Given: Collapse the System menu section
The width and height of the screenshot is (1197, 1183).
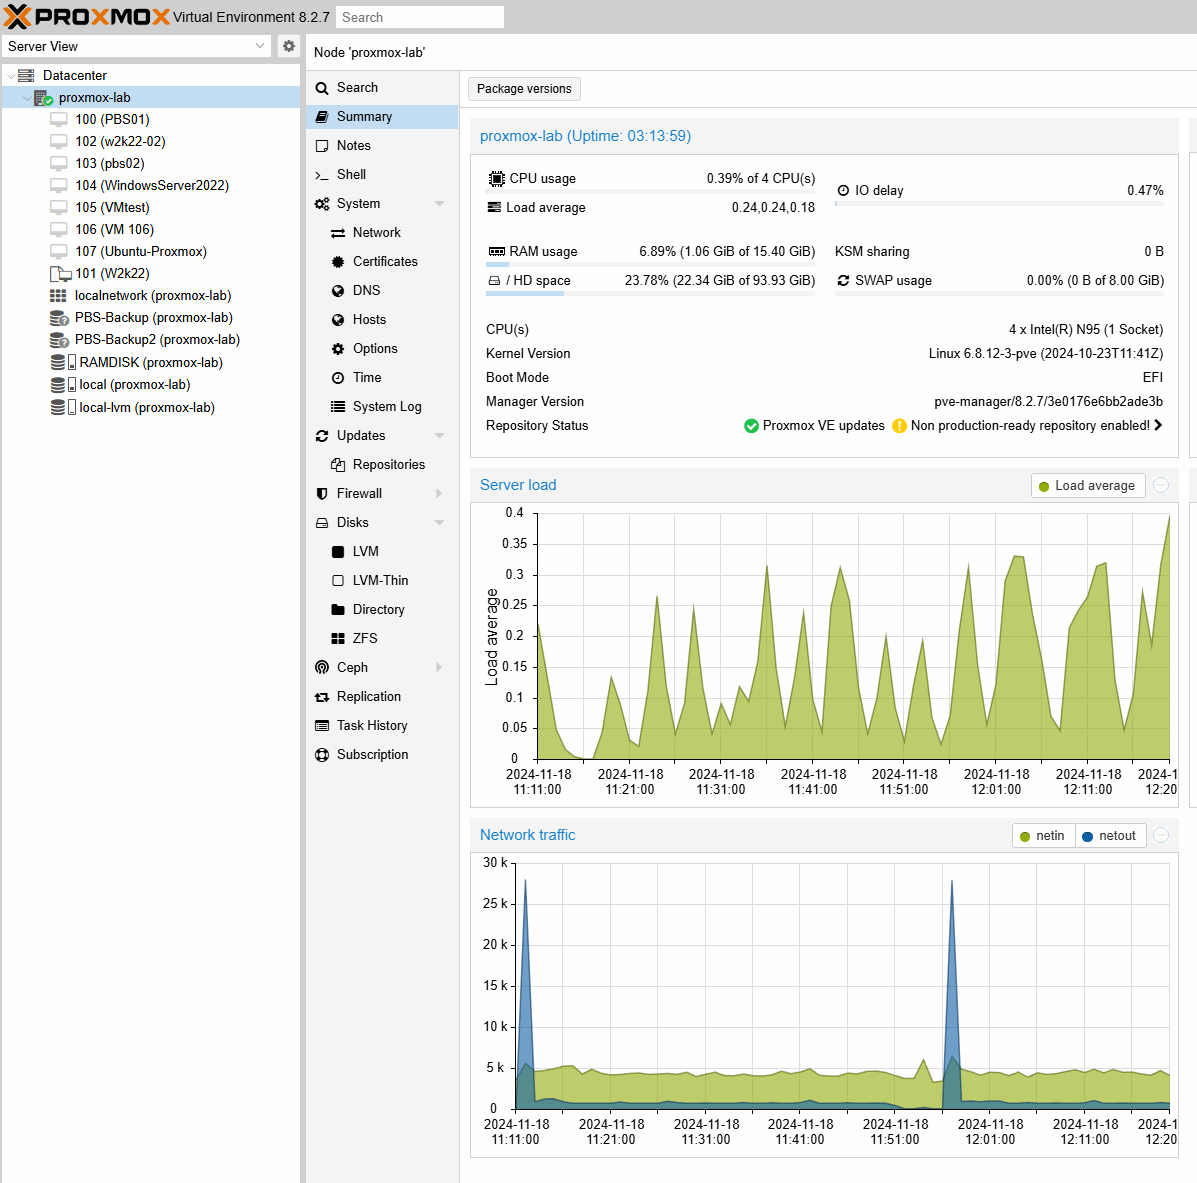Looking at the screenshot, I should tap(439, 204).
